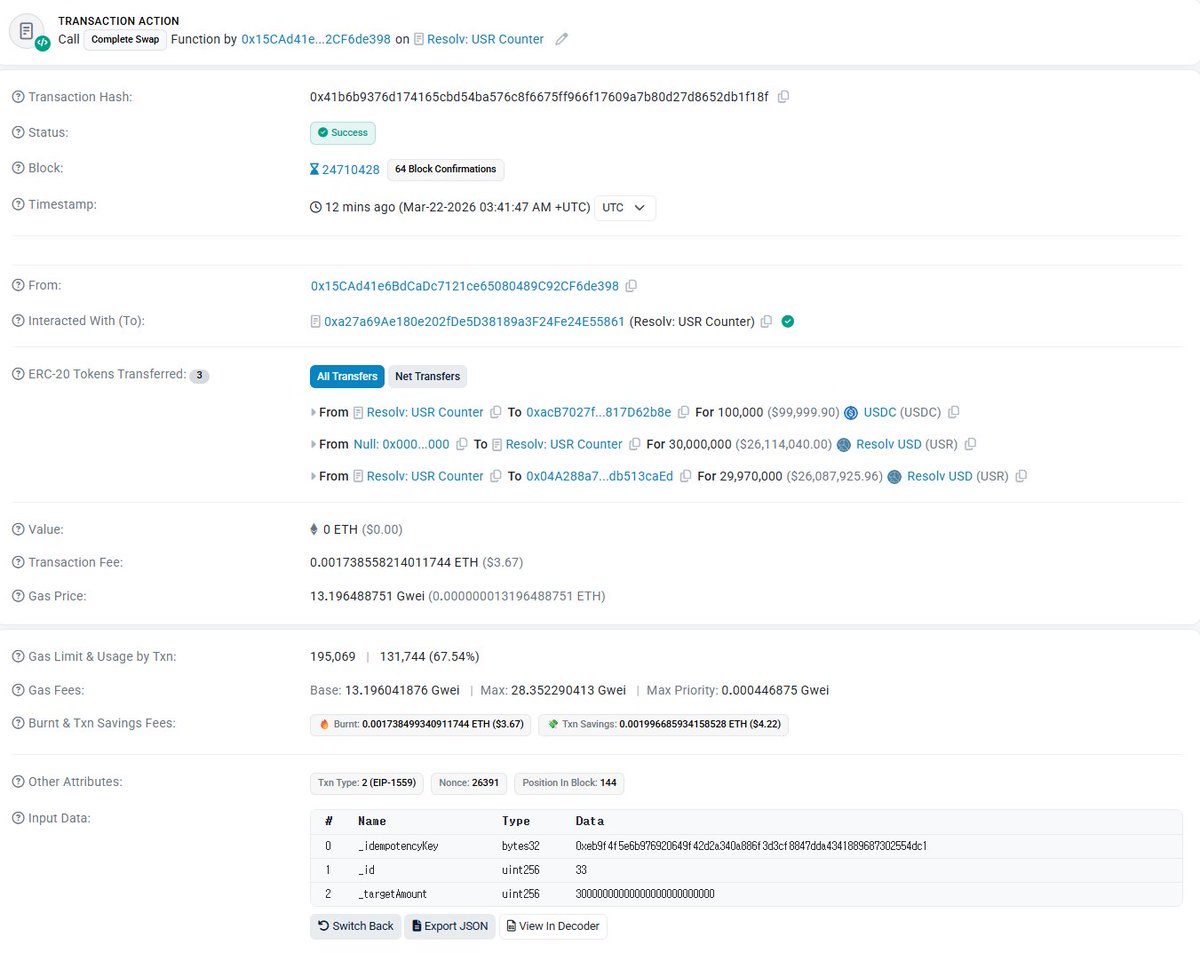Open the UTC timezone dropdown
This screenshot has width=1200, height=953.
pos(624,208)
